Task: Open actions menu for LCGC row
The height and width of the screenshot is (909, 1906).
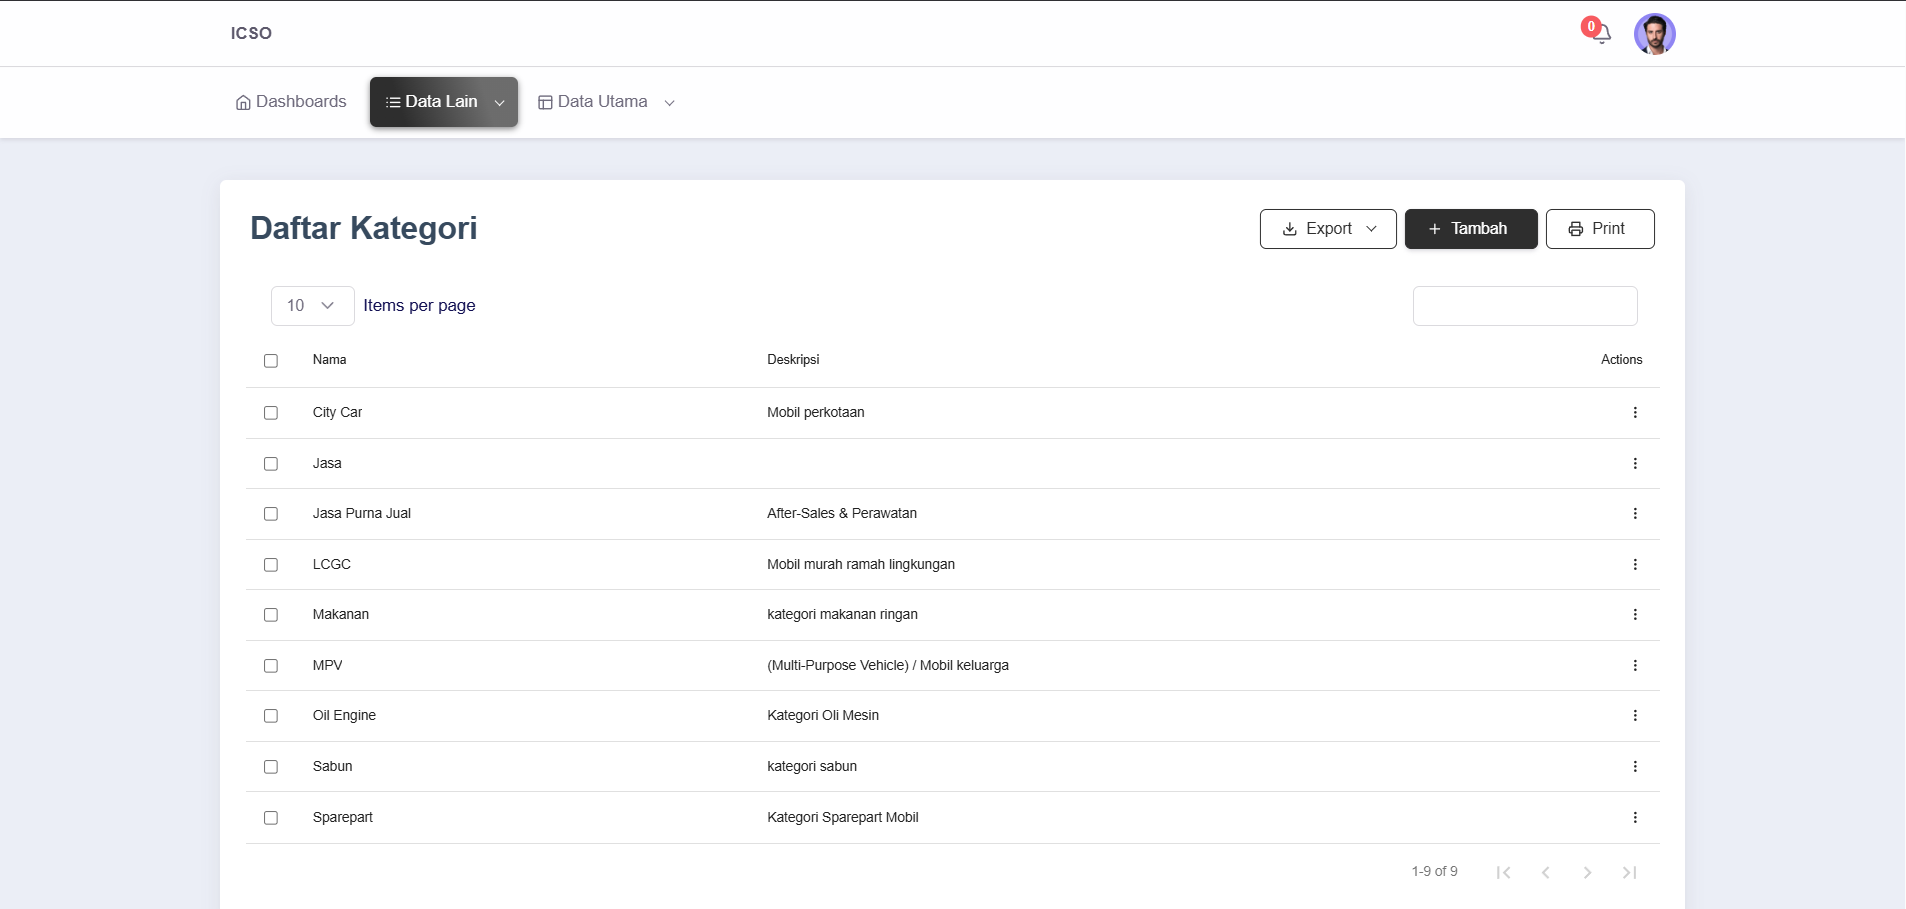Action: (1635, 565)
